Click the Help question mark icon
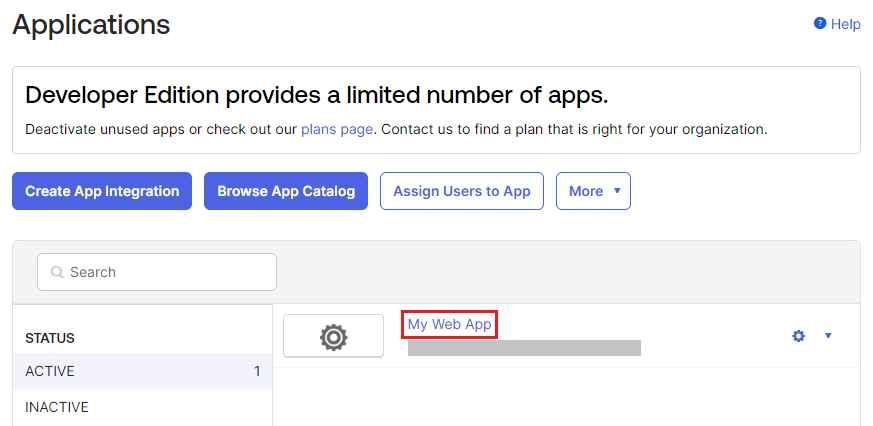873x426 pixels. pos(820,24)
